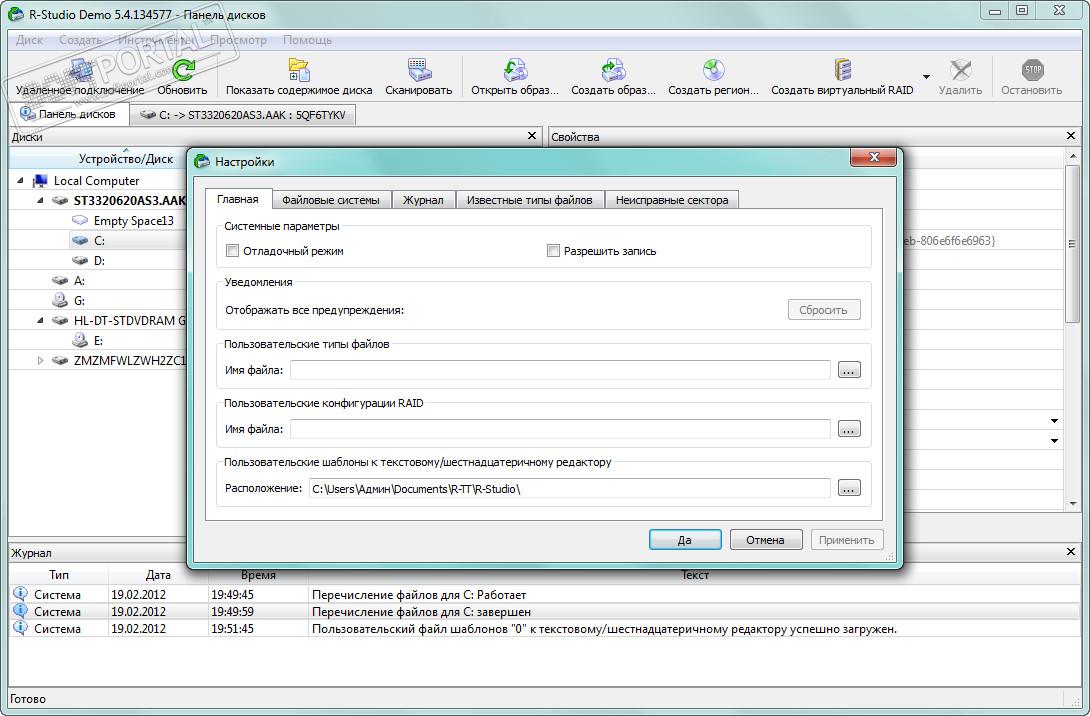Screen dimensions: 1090x716
Task: Click the Сбросить button
Action: pos(824,310)
